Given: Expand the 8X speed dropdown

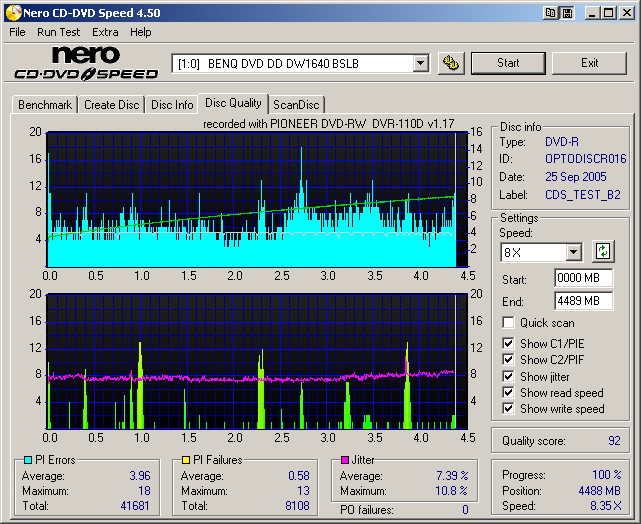Looking at the screenshot, I should tap(573, 252).
